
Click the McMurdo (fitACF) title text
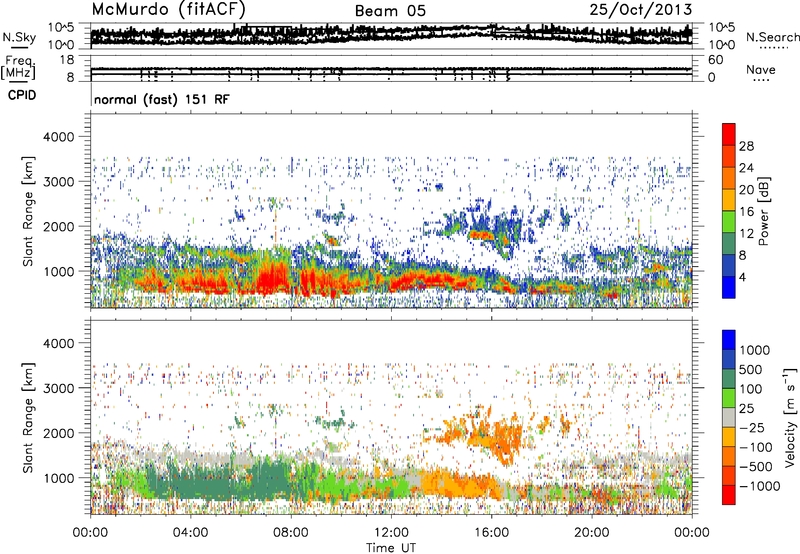tap(168, 9)
